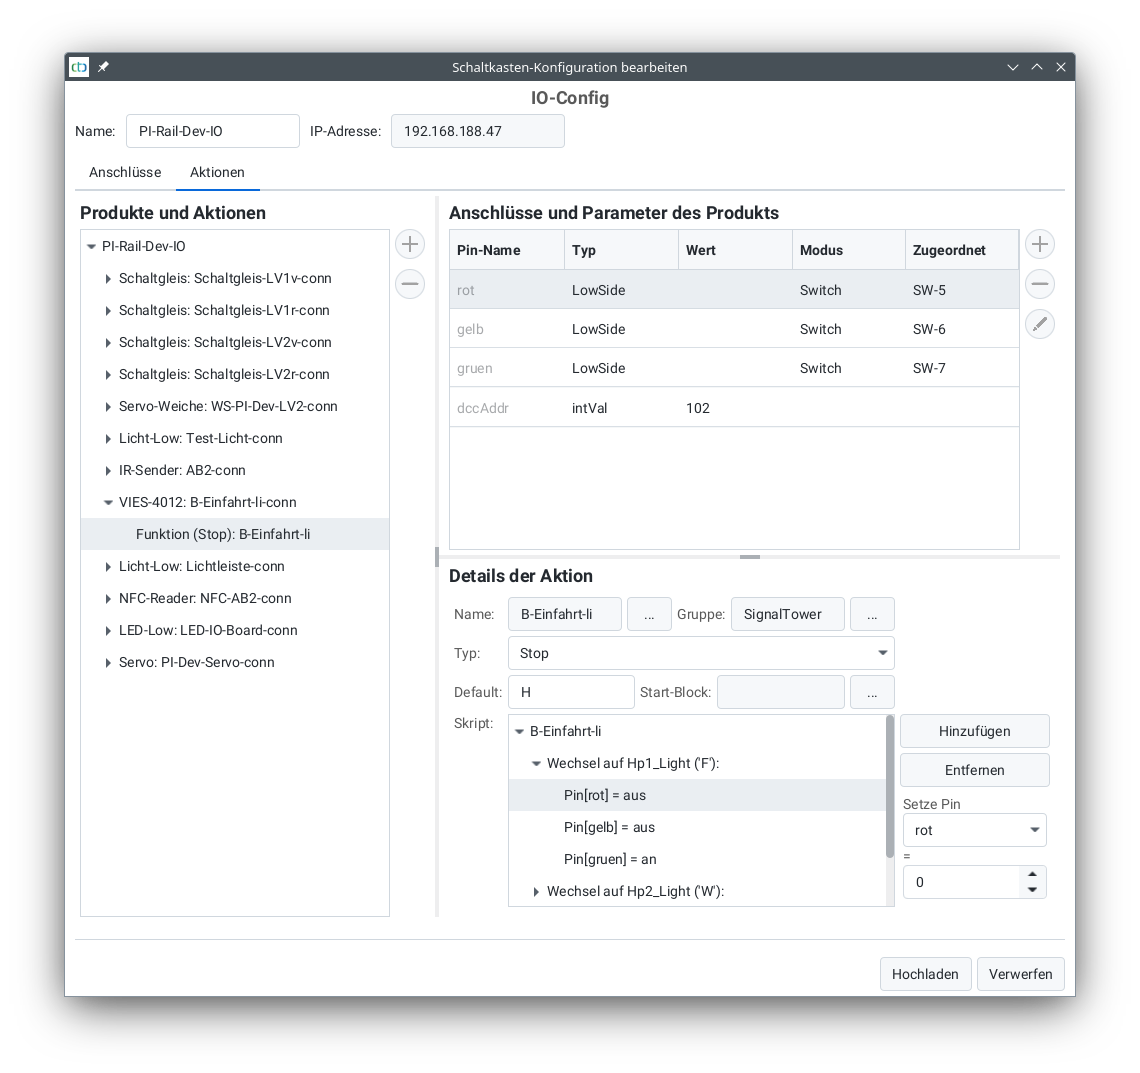1140x1073 pixels.
Task: Select the Aktionen tab
Action: [x=217, y=172]
